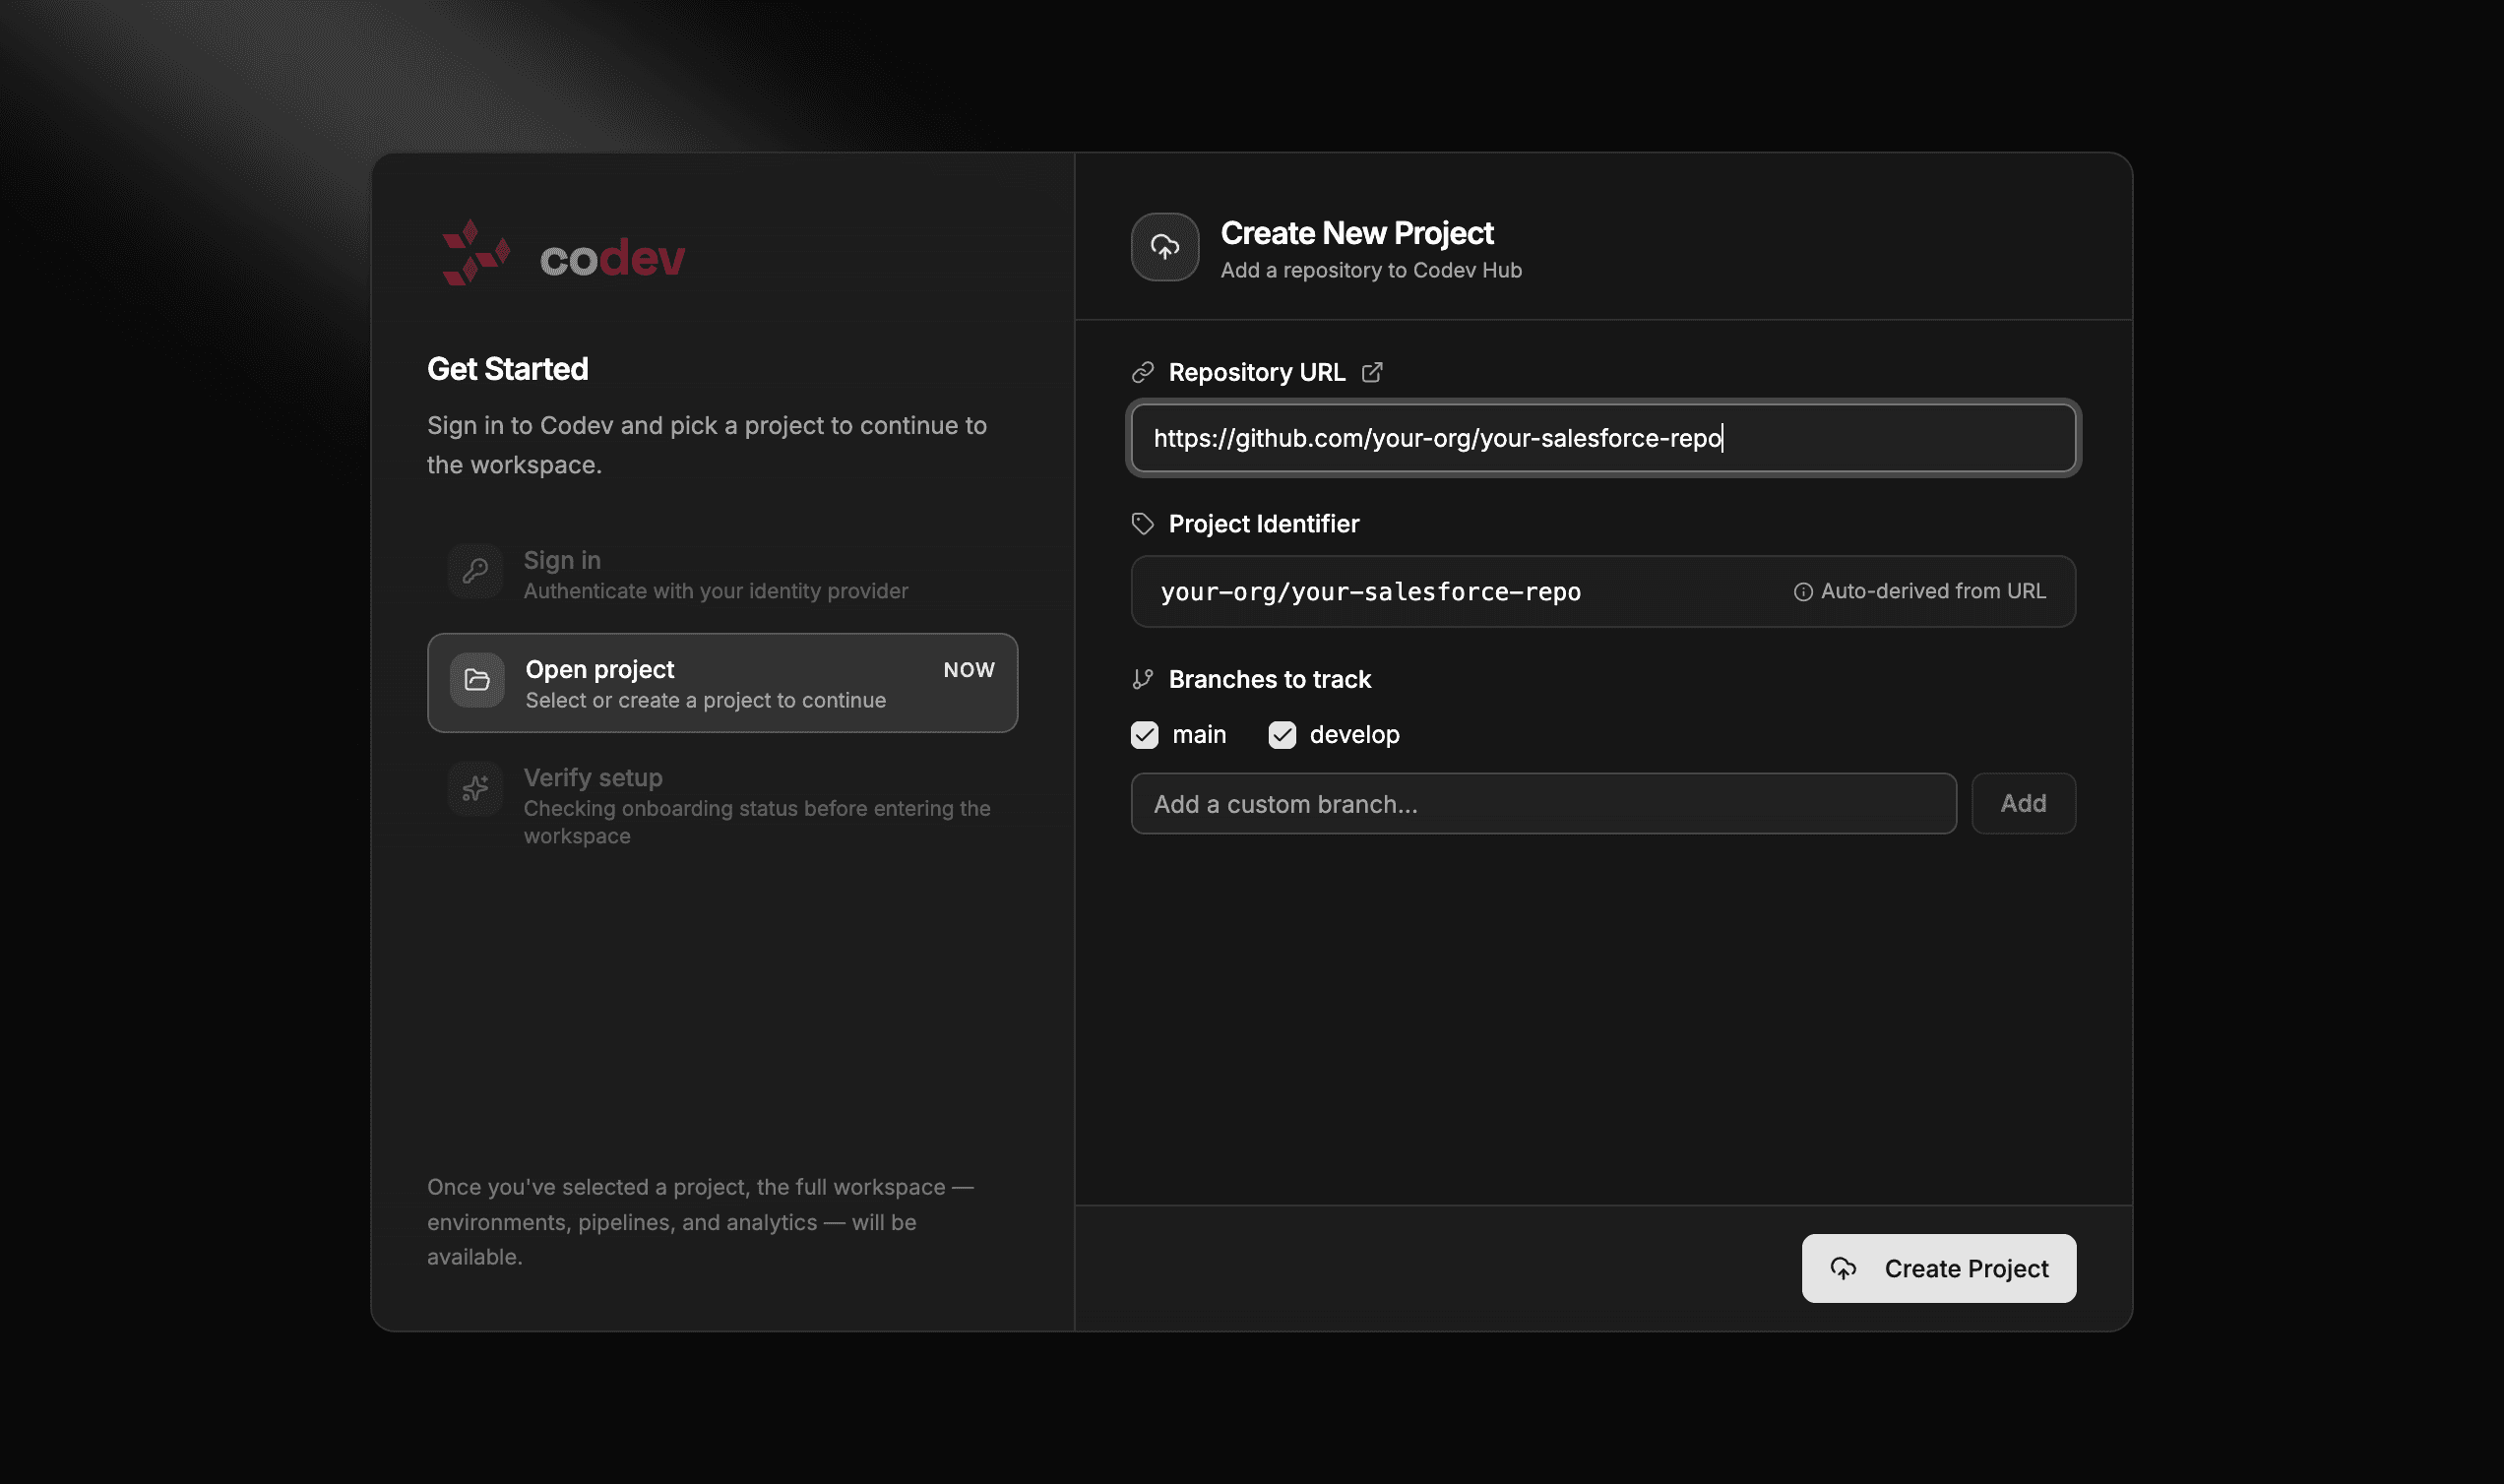This screenshot has width=2504, height=1484.
Task: Click the Branches to track label
Action: [1270, 680]
